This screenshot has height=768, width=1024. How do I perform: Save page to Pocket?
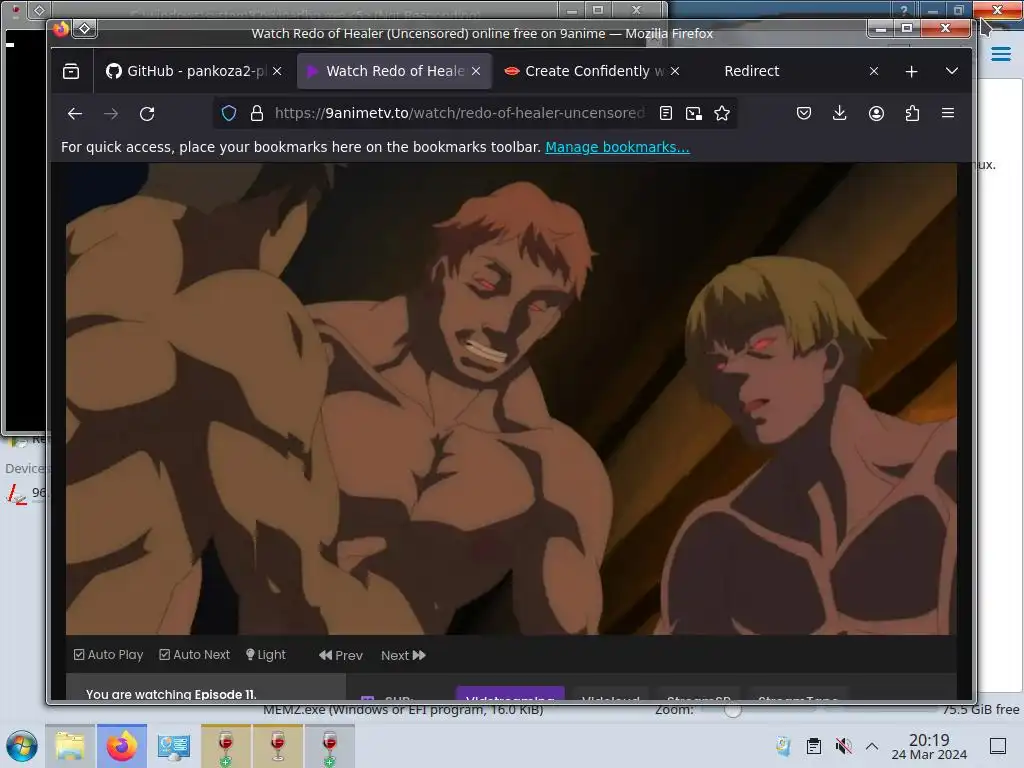click(x=804, y=114)
